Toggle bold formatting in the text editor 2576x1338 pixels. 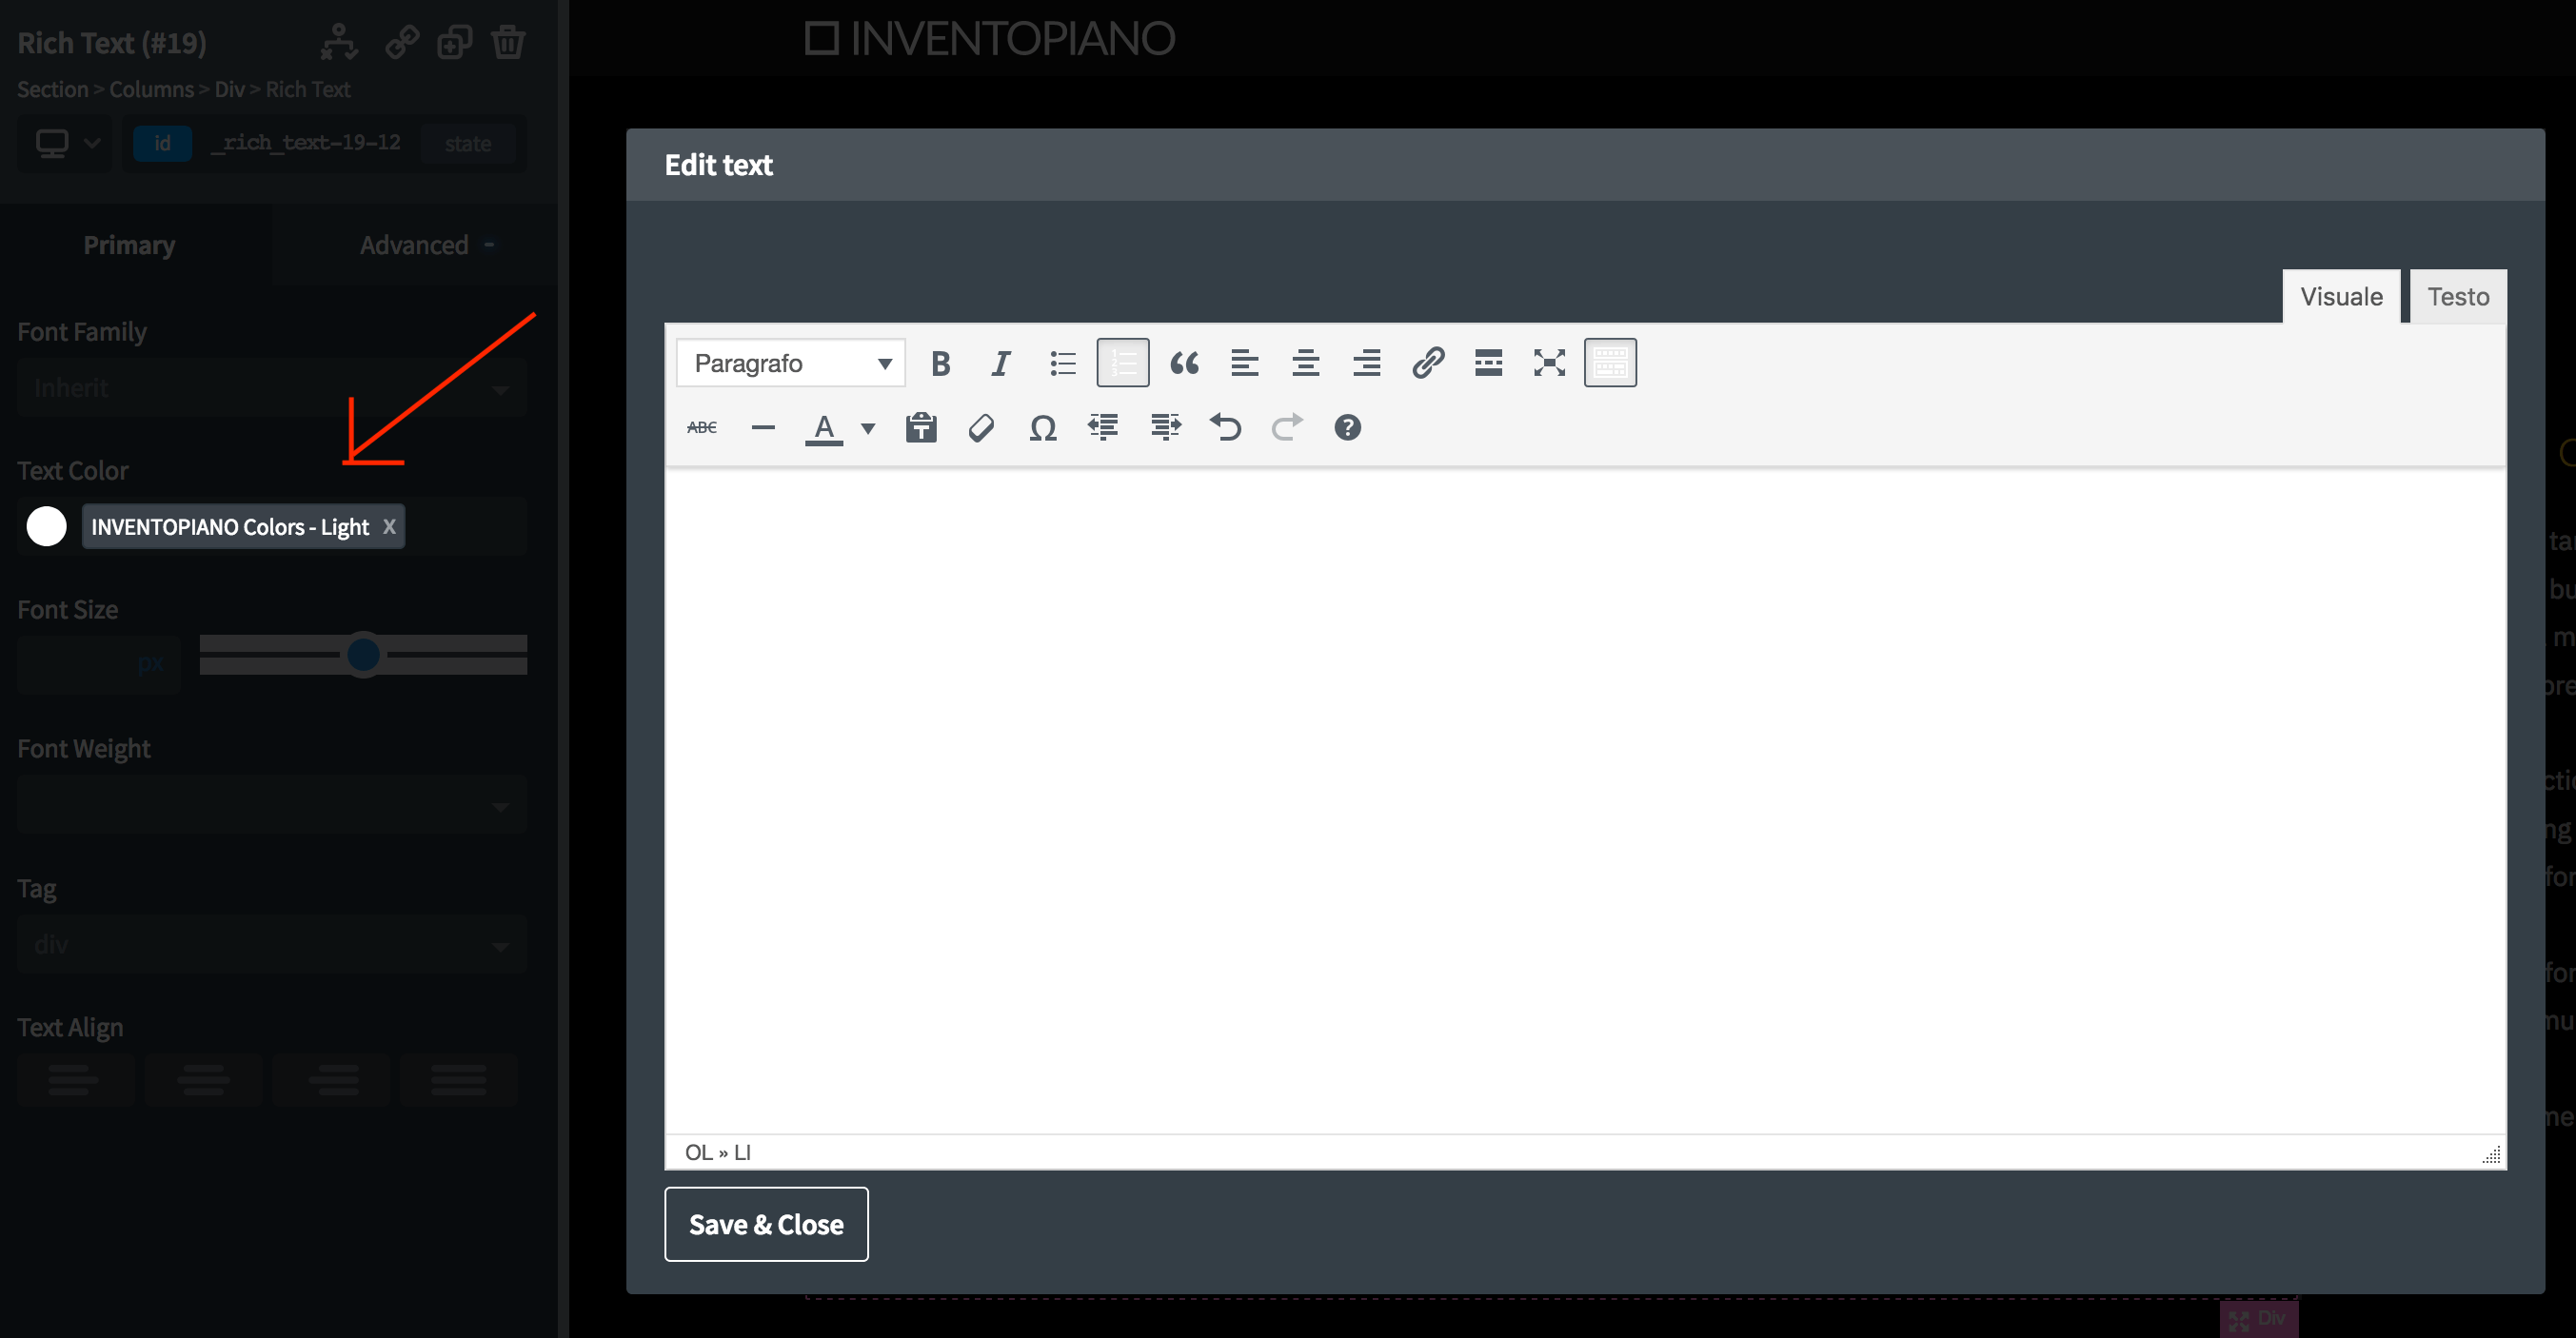(x=940, y=362)
